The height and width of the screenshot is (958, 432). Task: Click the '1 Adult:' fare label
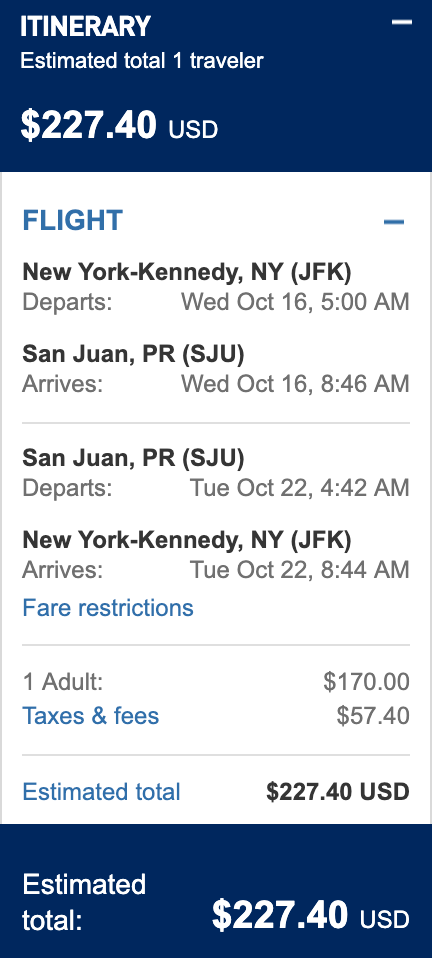click(63, 682)
